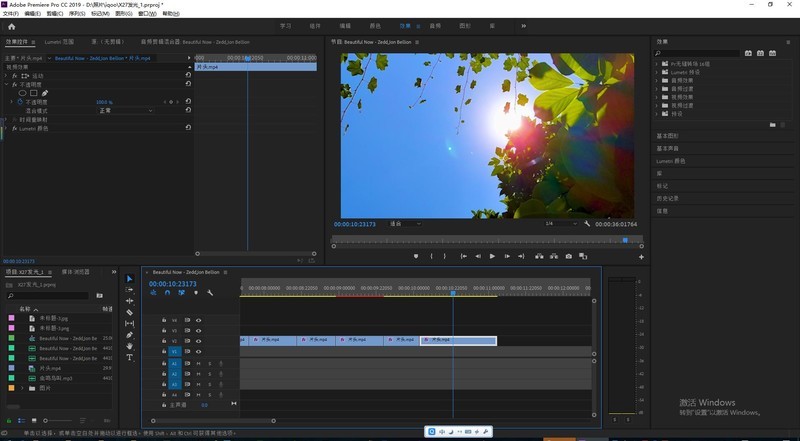Viewport: 800px width, 441px height.
Task: Select the Hand tool
Action: (130, 346)
